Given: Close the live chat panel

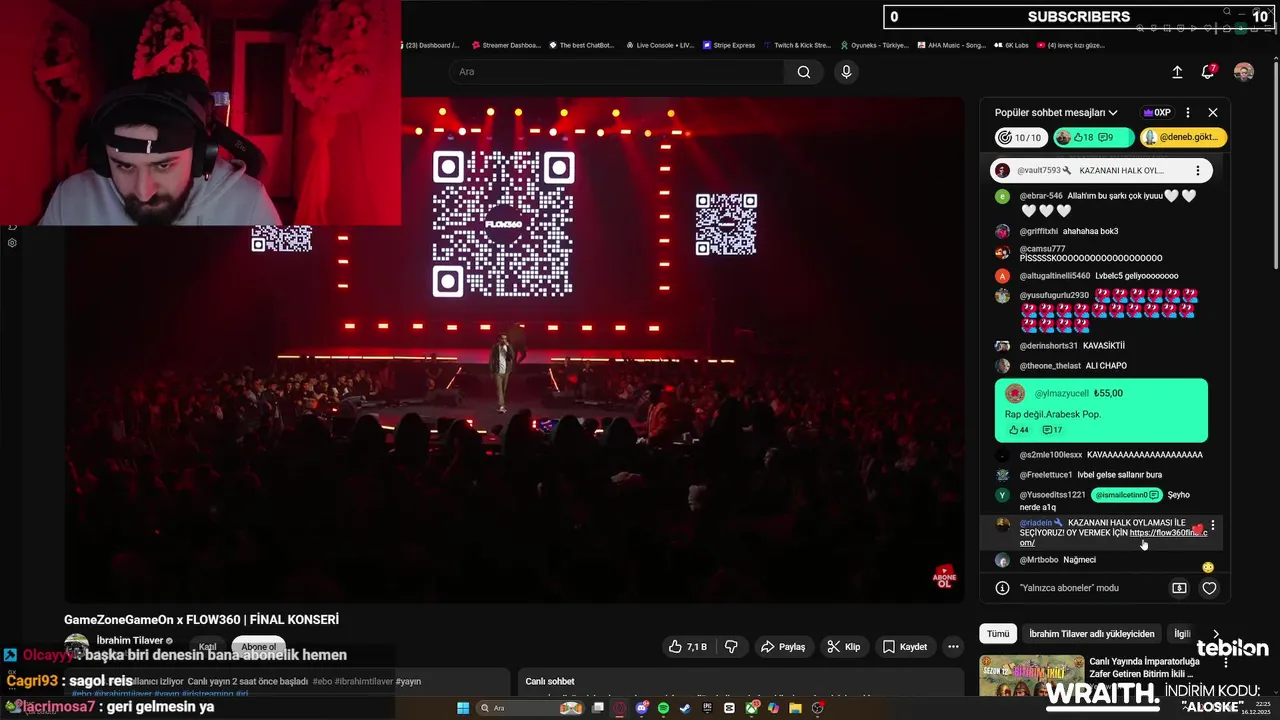Looking at the screenshot, I should click(1213, 113).
